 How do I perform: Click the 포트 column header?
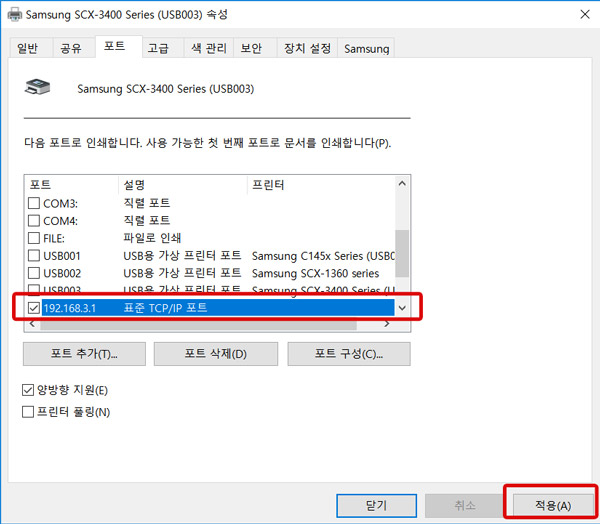coord(72,185)
